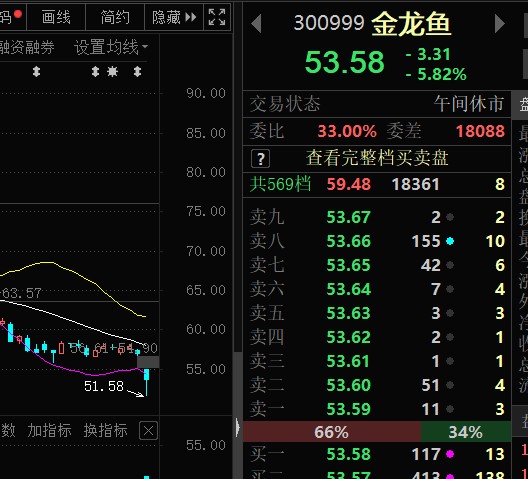Screen dimensions: 528x479
Task: Click the 51.58 low price label on chart
Action: click(104, 386)
